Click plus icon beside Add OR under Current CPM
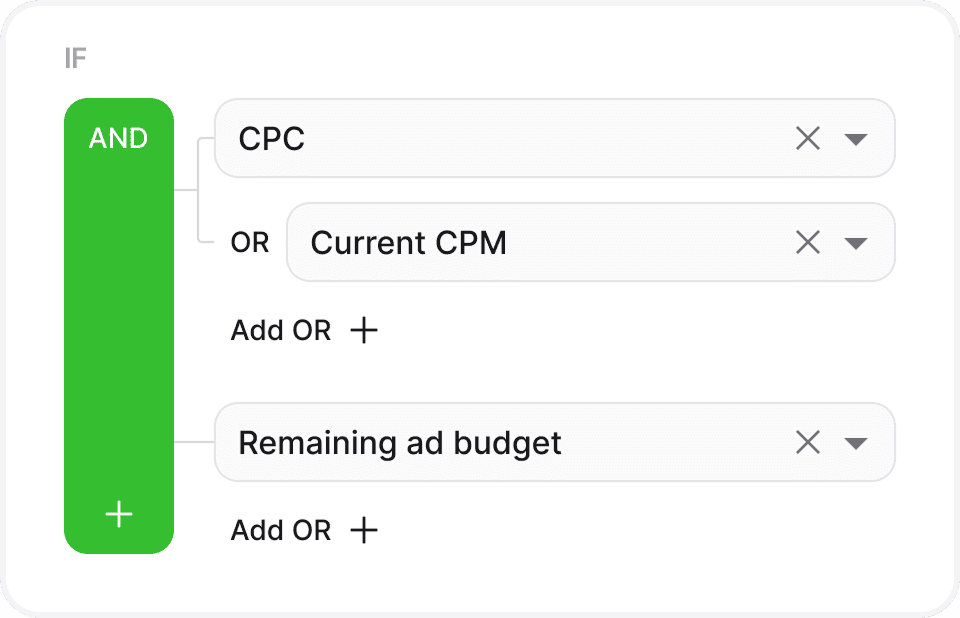Image resolution: width=960 pixels, height=618 pixels. [x=365, y=330]
